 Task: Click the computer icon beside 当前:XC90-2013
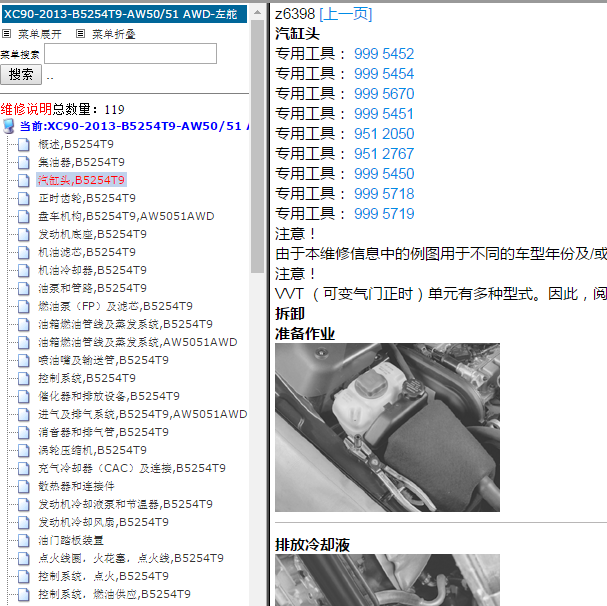(9, 126)
